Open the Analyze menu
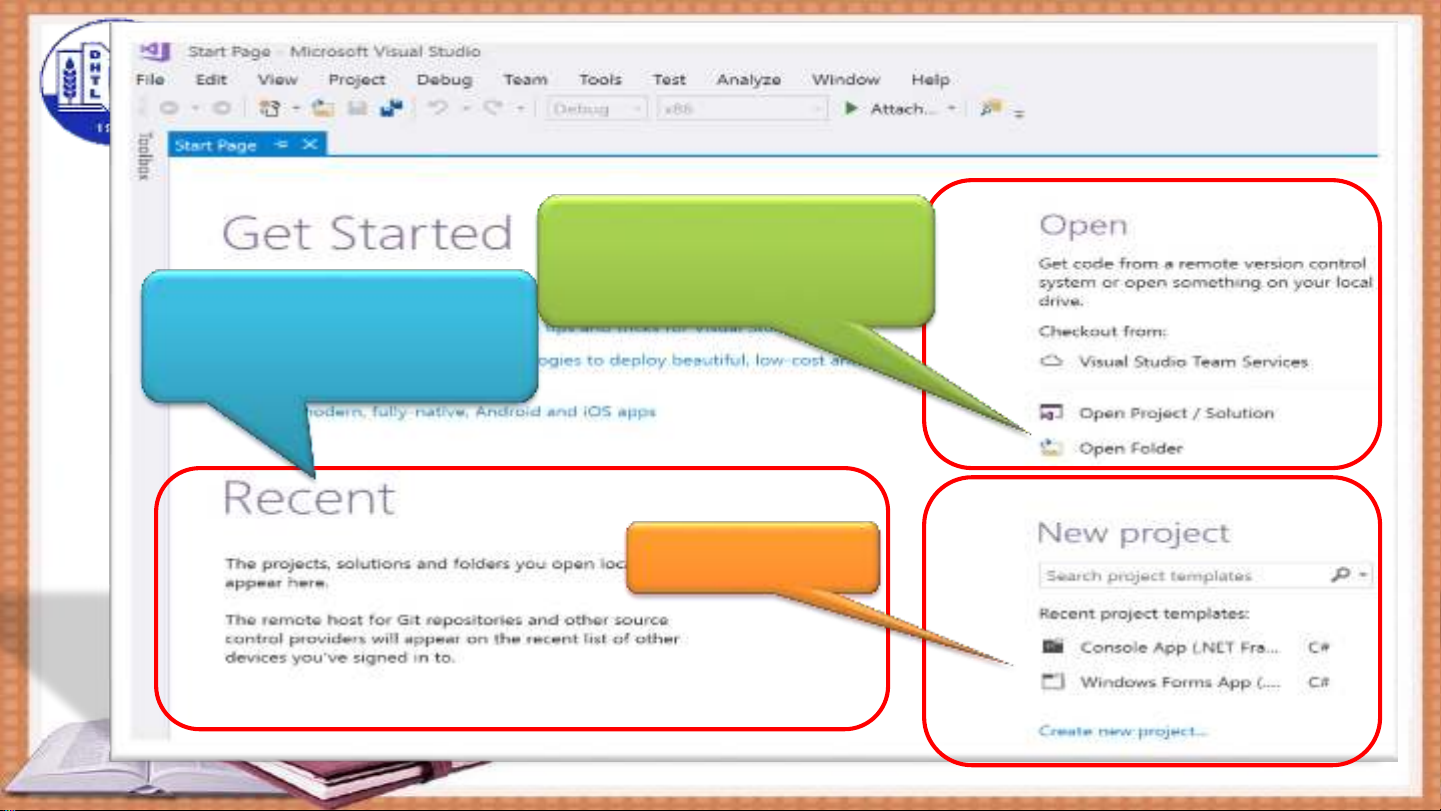 749,80
